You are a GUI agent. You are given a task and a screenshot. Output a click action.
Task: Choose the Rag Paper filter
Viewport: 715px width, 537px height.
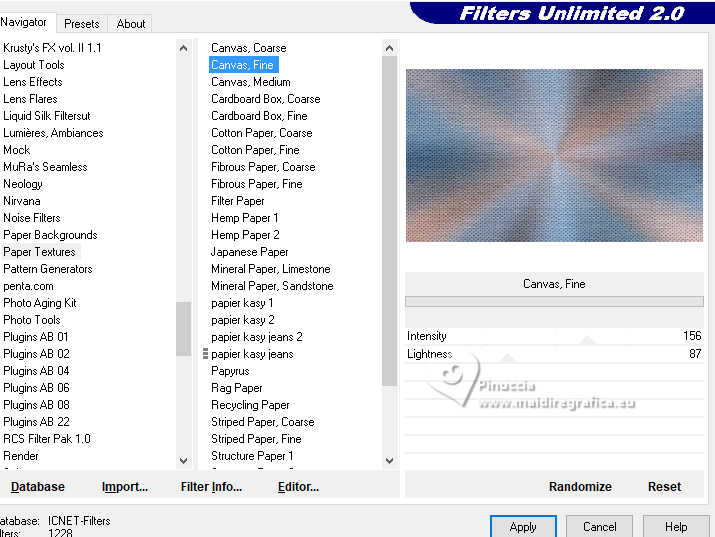237,388
